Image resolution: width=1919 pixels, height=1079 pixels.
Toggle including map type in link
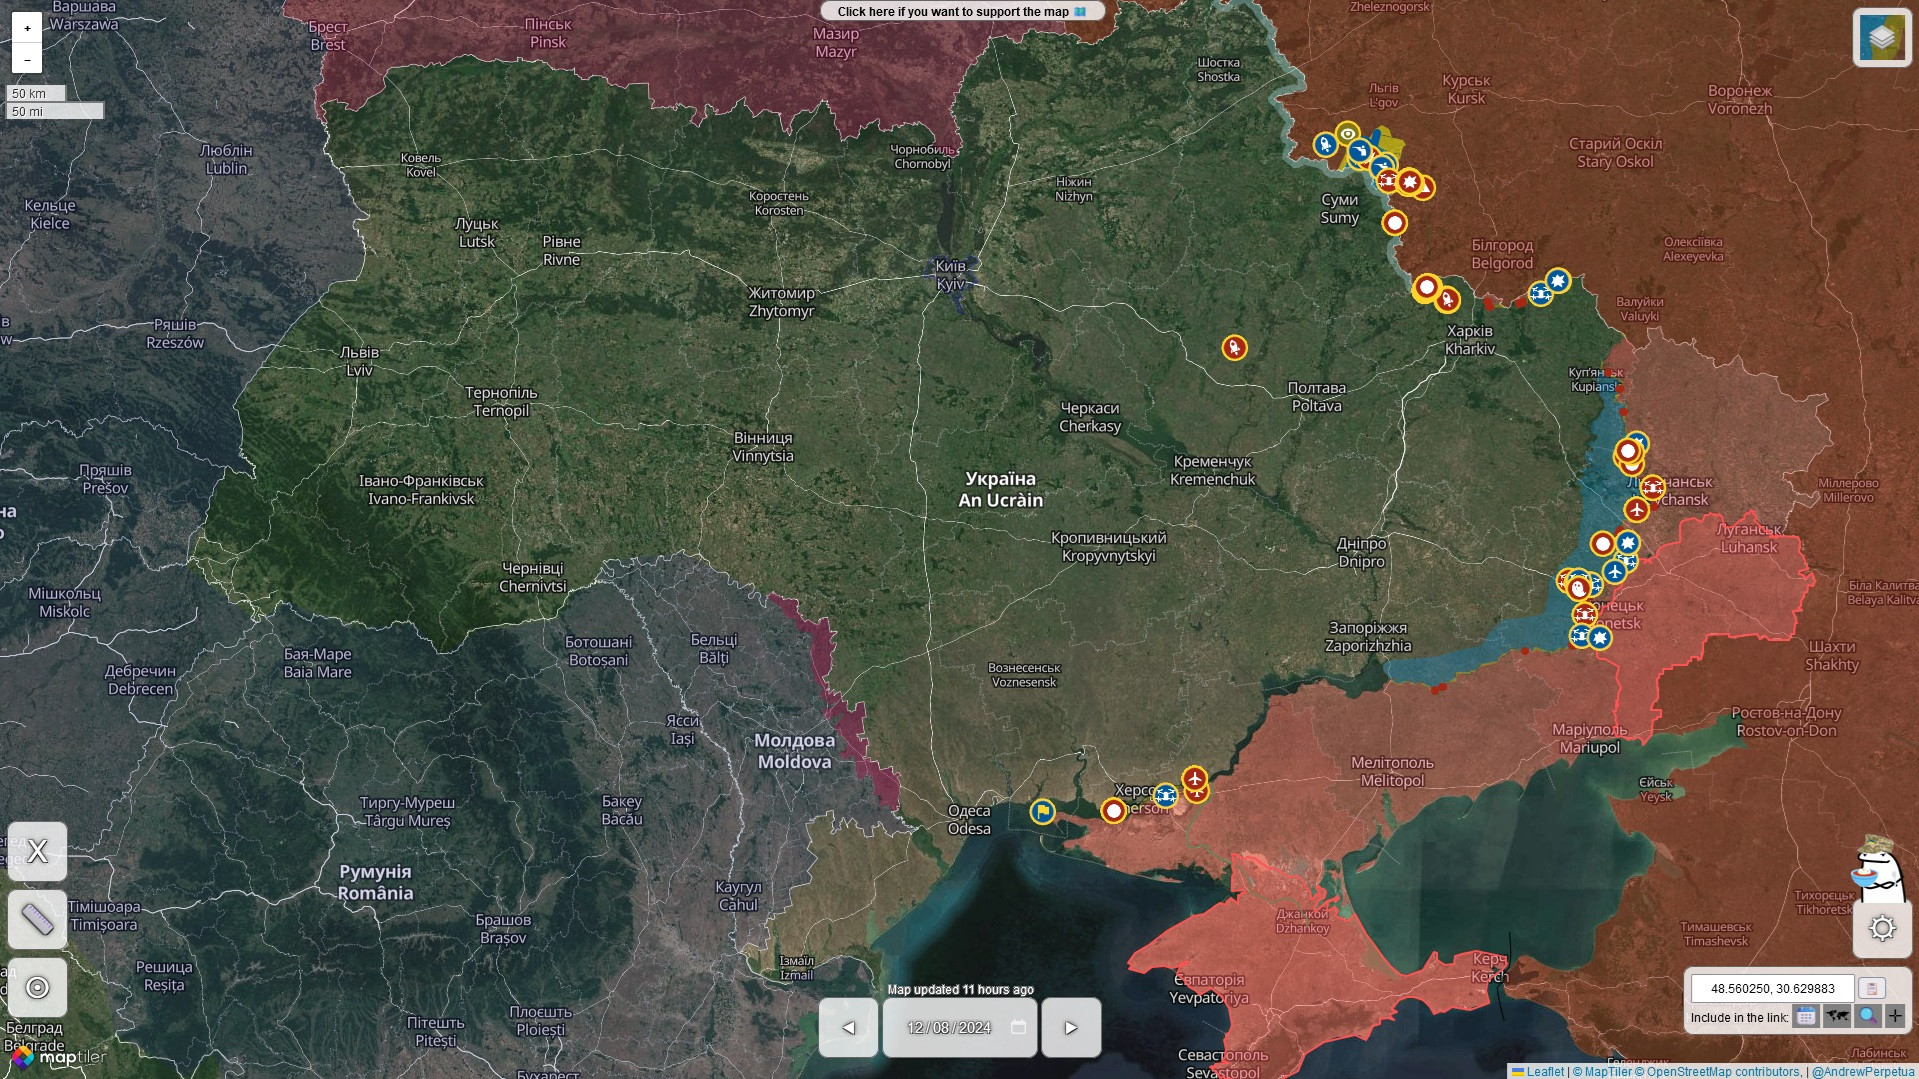pos(1836,1017)
